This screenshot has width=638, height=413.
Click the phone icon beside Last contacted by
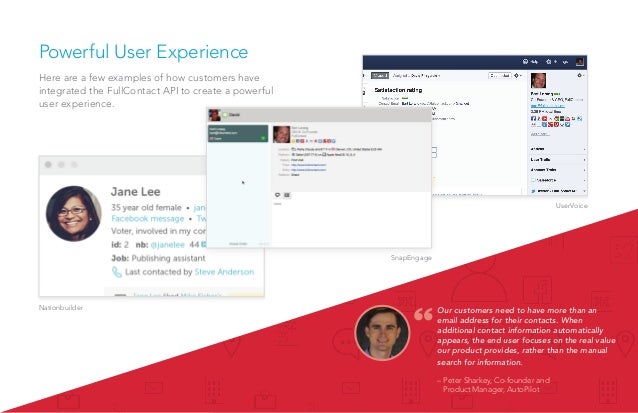pos(117,272)
